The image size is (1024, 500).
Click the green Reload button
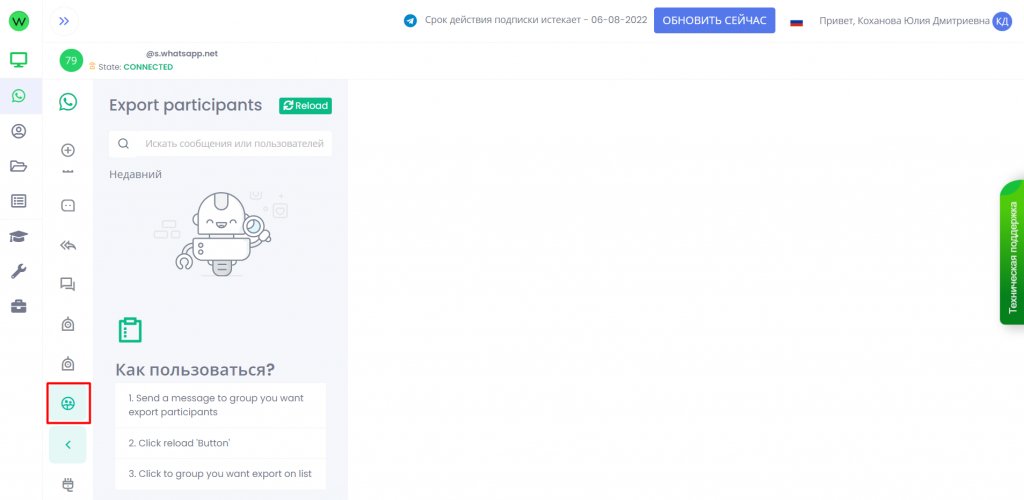click(x=305, y=106)
